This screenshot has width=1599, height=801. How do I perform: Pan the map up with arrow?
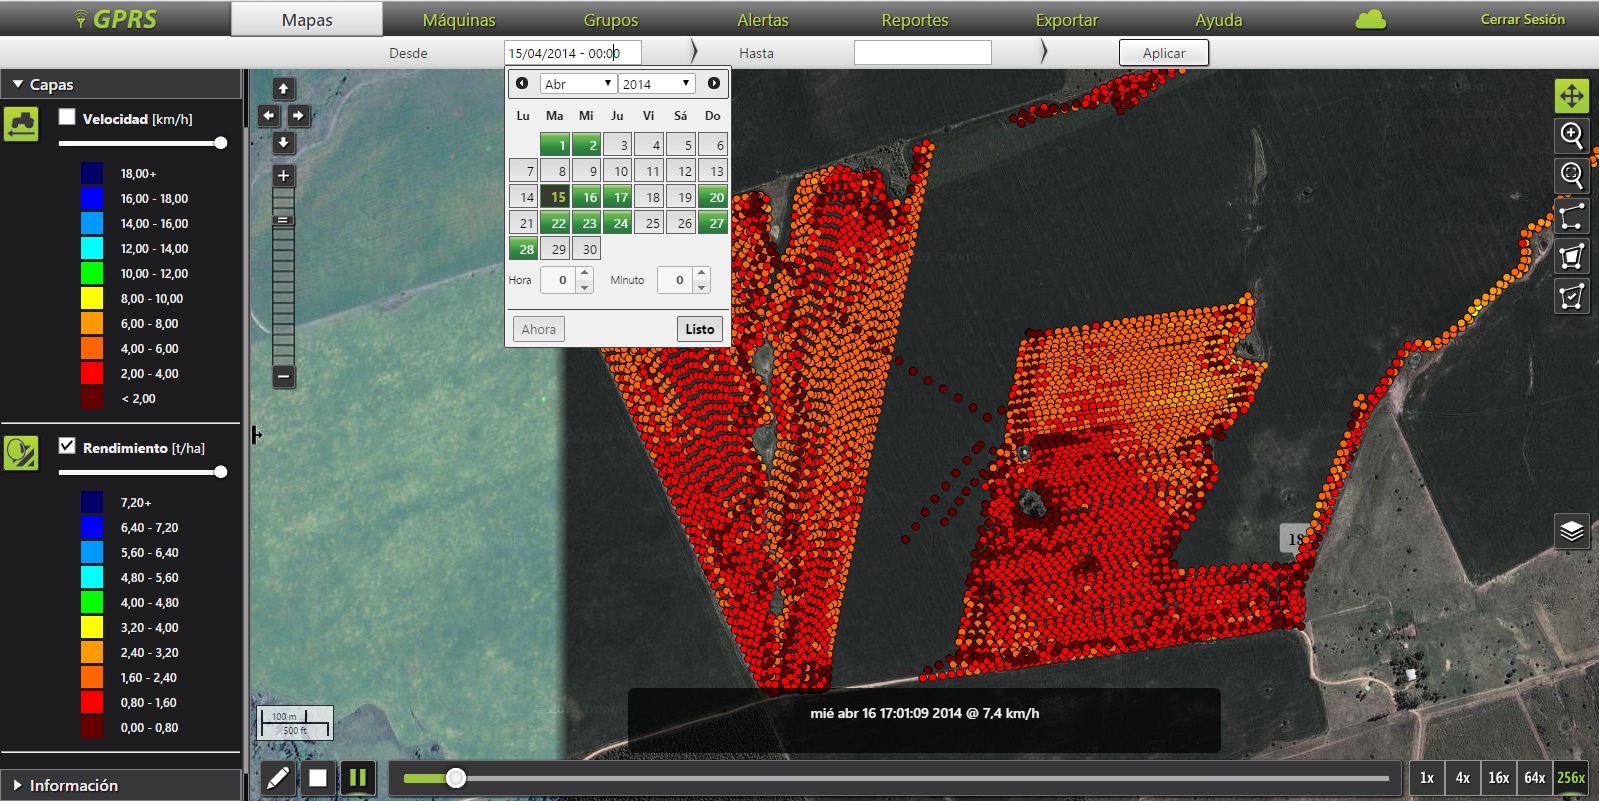tap(284, 89)
